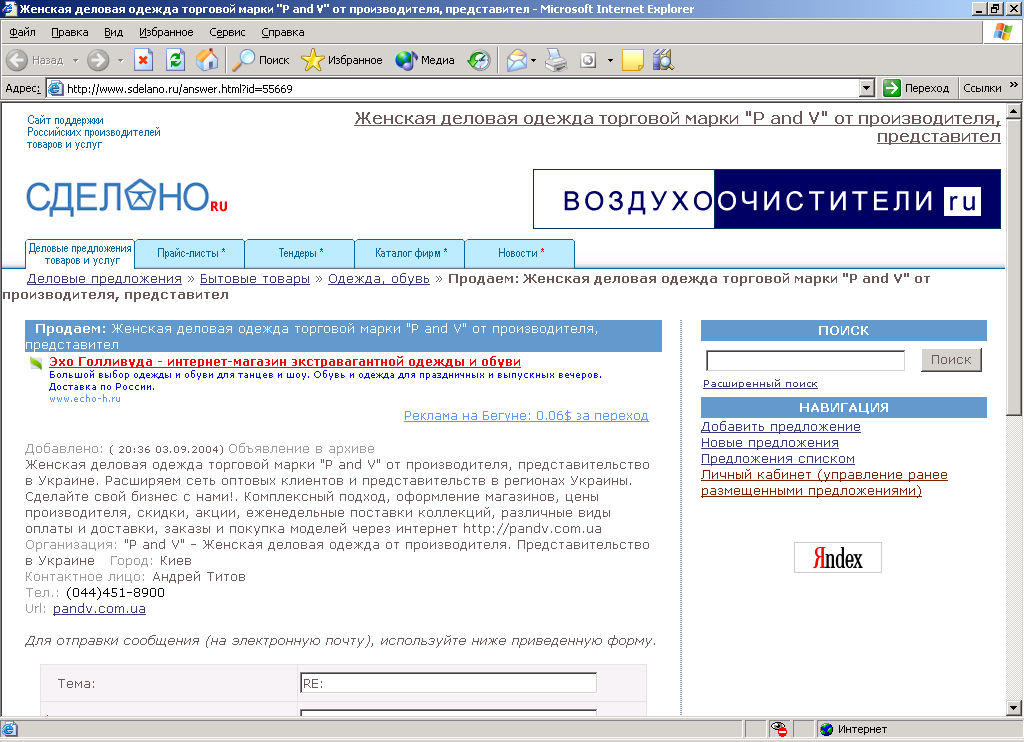Viewport: 1024px width, 742px height.
Task: Click the Yandex logo banner
Action: pos(837,558)
